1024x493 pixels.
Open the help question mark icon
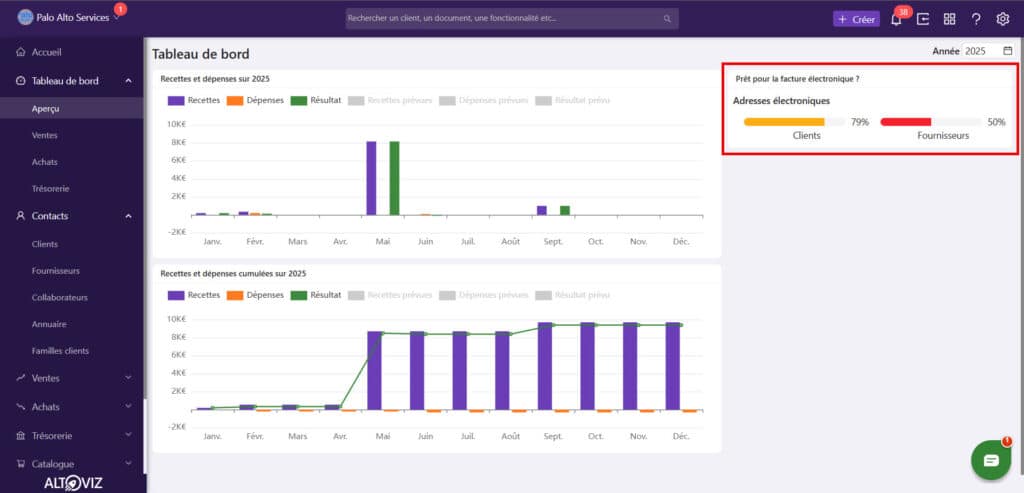click(x=976, y=19)
